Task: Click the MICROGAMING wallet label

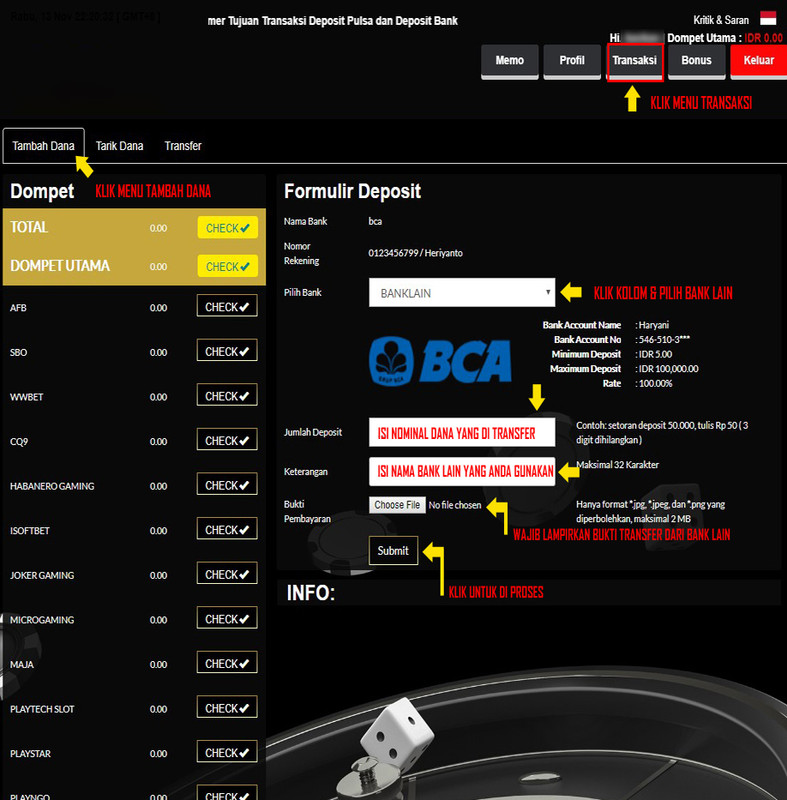Action: coord(42,620)
